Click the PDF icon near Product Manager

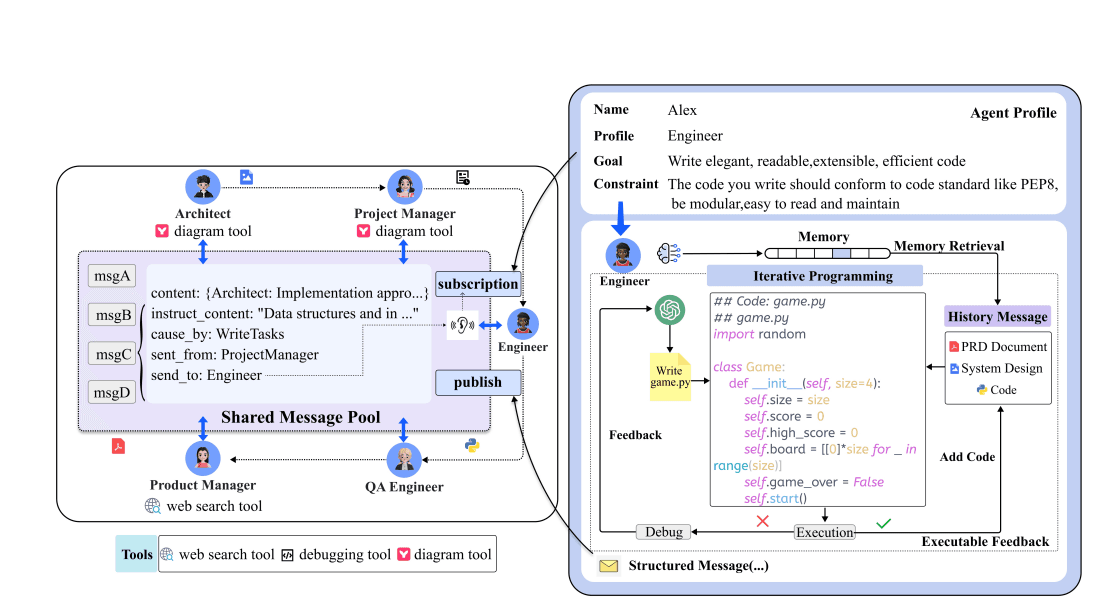118,446
